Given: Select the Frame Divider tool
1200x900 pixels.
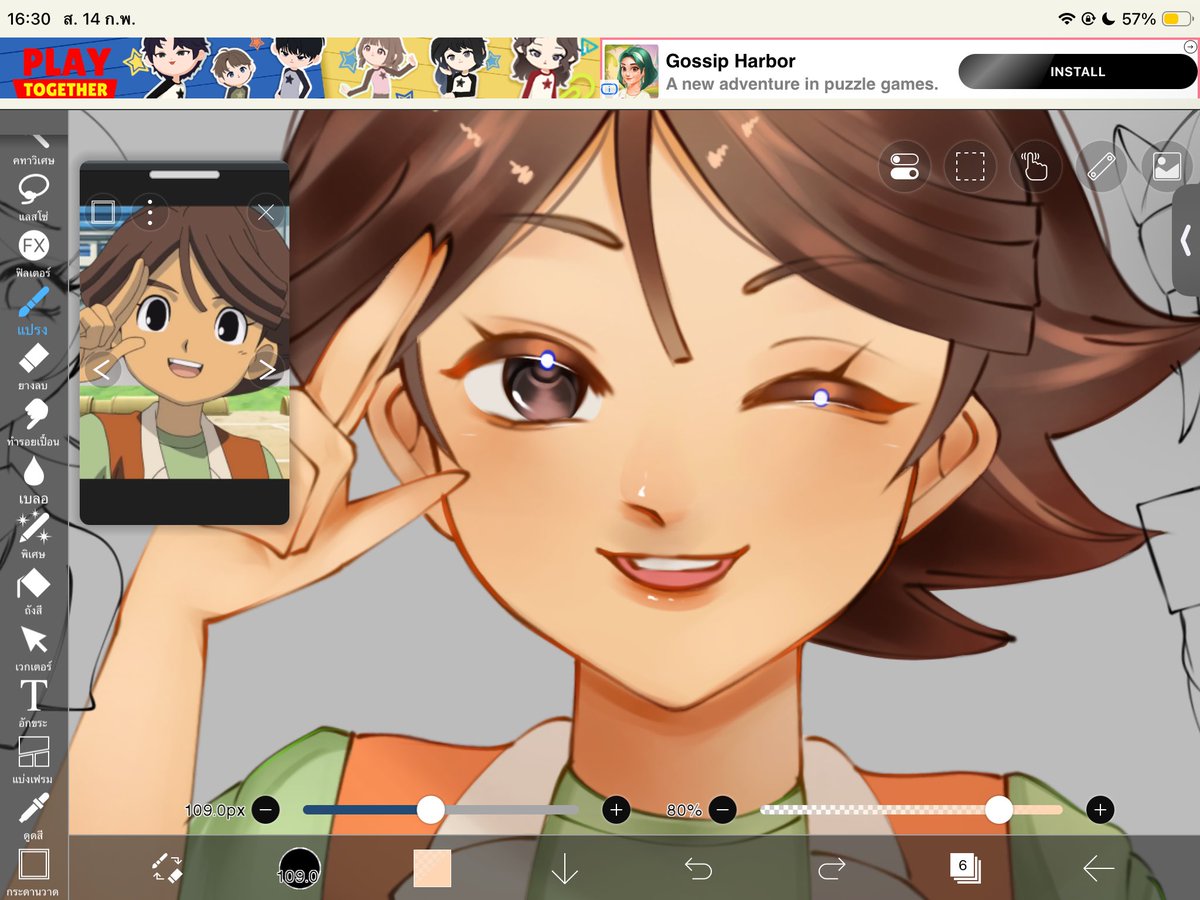Looking at the screenshot, I should pyautogui.click(x=33, y=759).
